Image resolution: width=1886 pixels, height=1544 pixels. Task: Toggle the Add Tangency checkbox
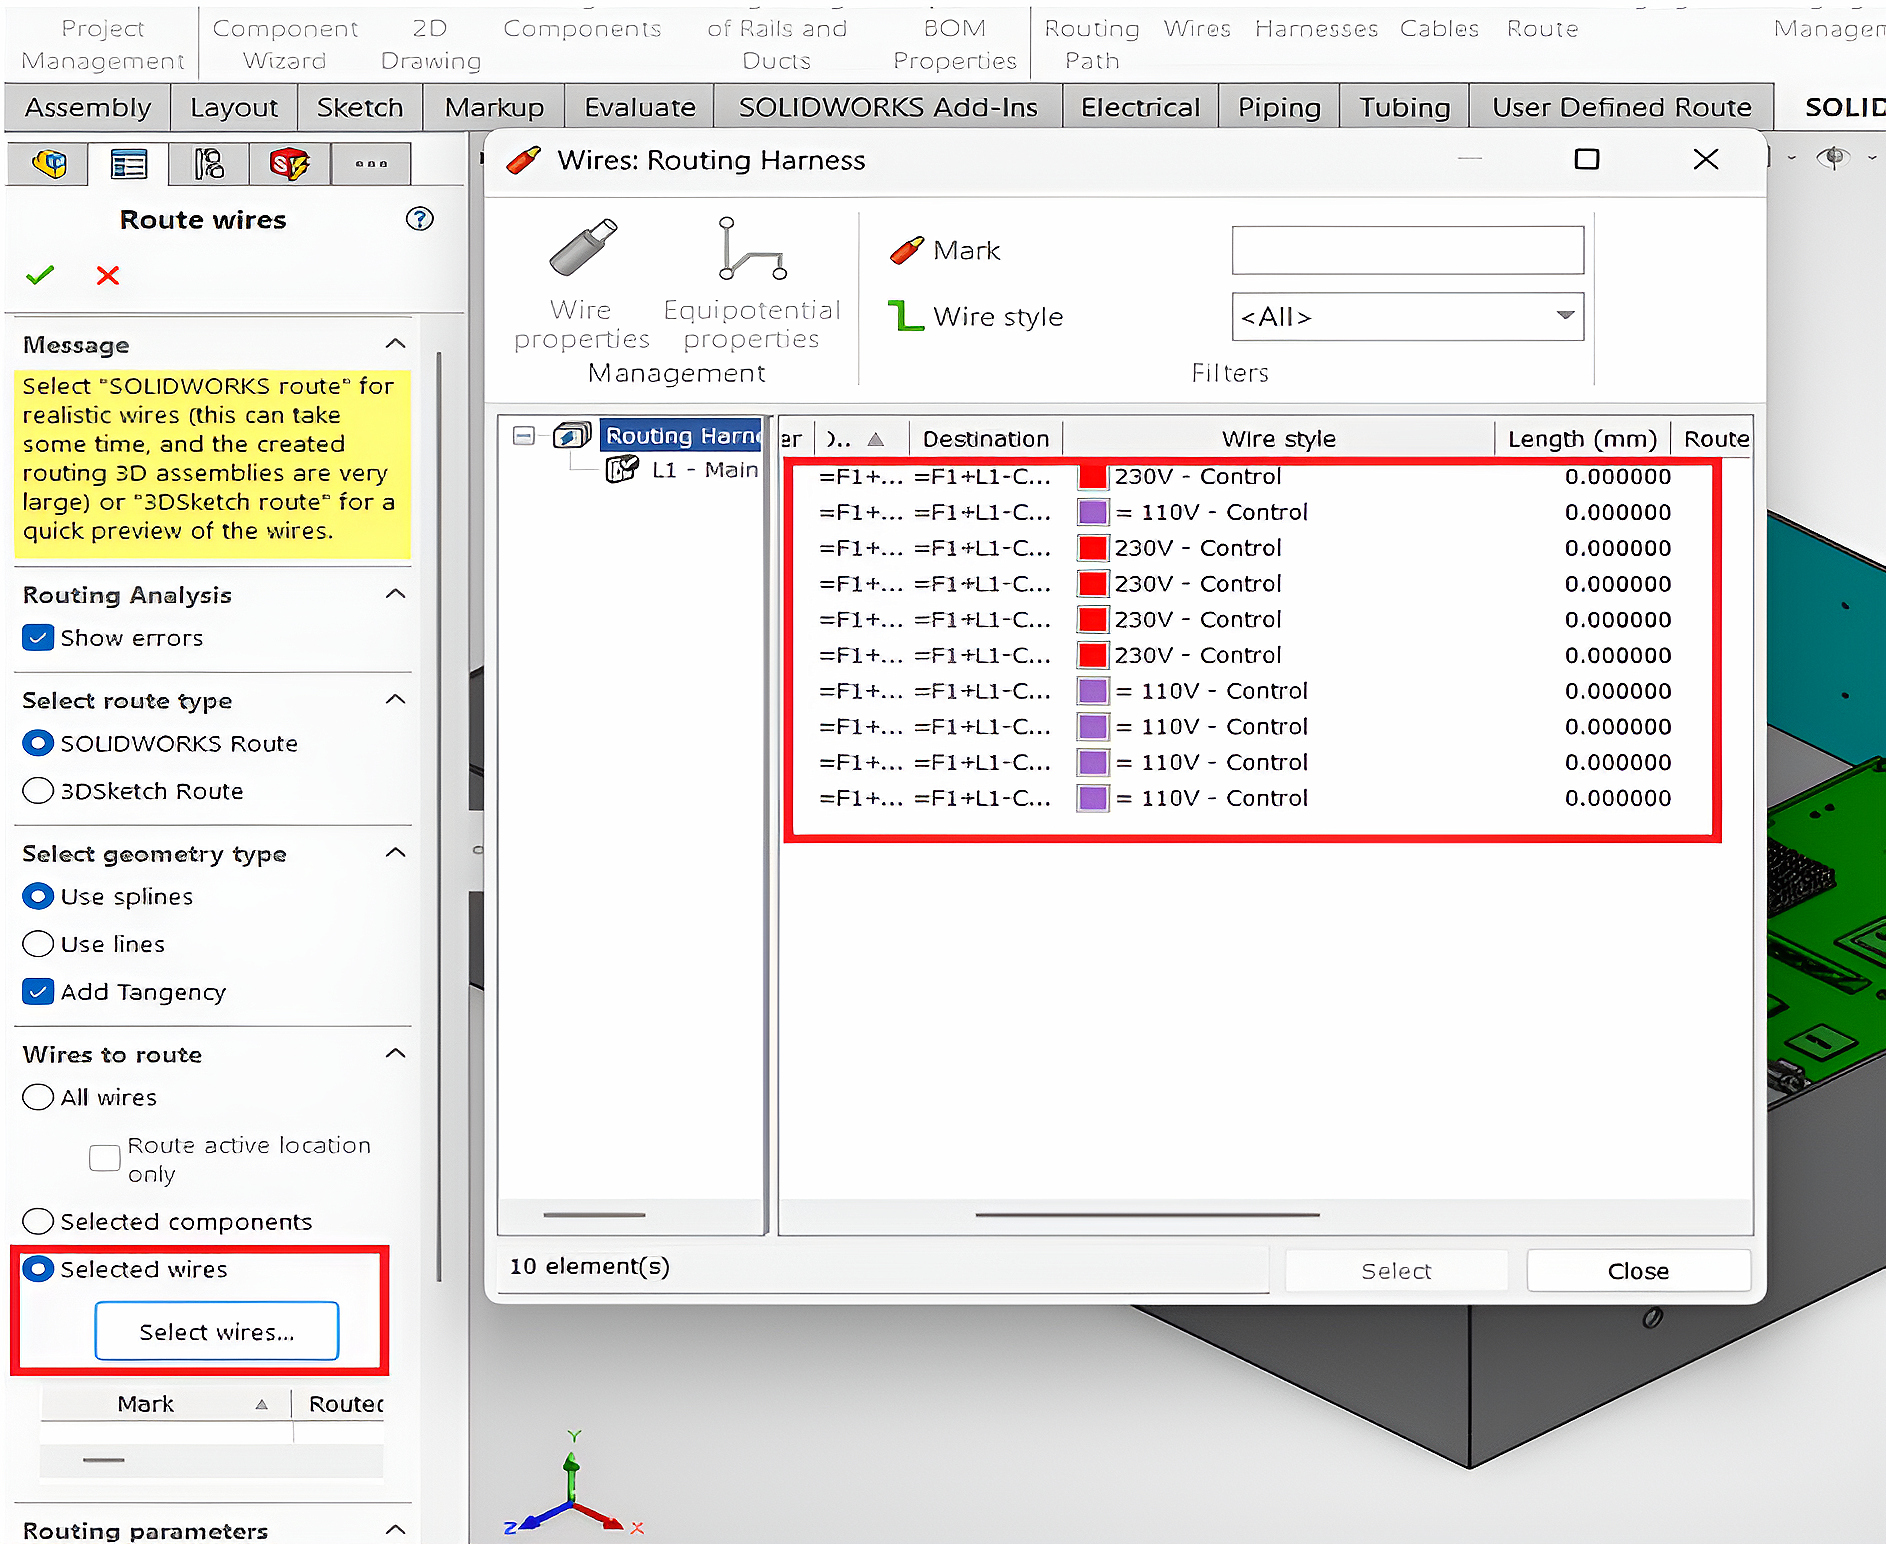38,992
